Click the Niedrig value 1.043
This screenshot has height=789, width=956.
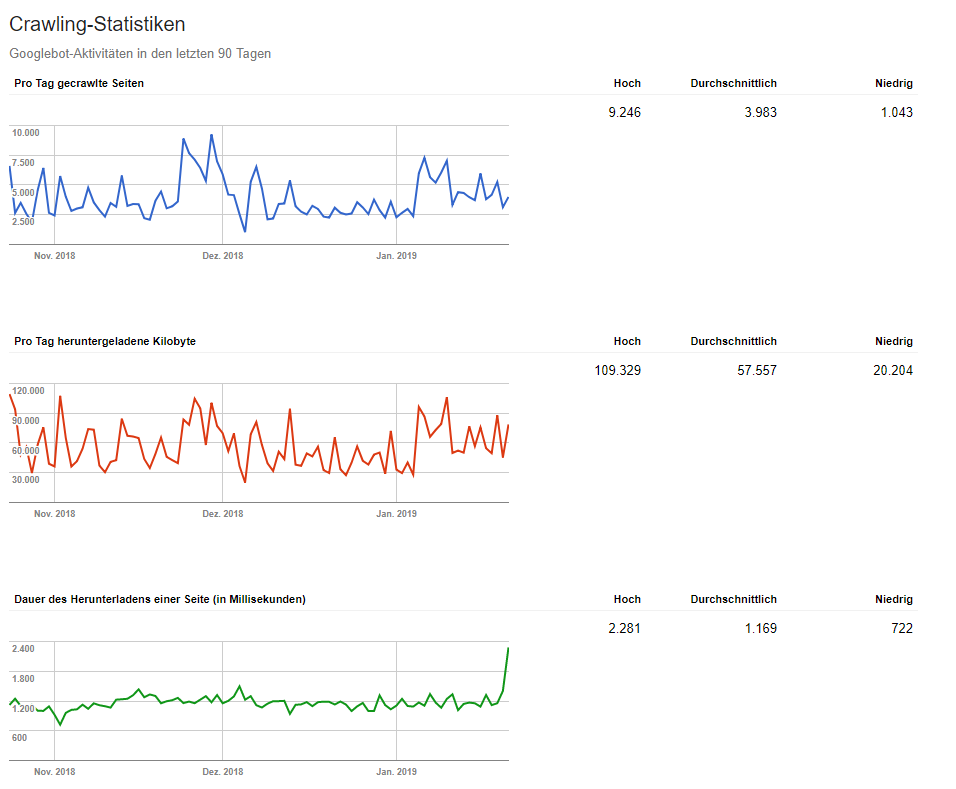point(898,112)
